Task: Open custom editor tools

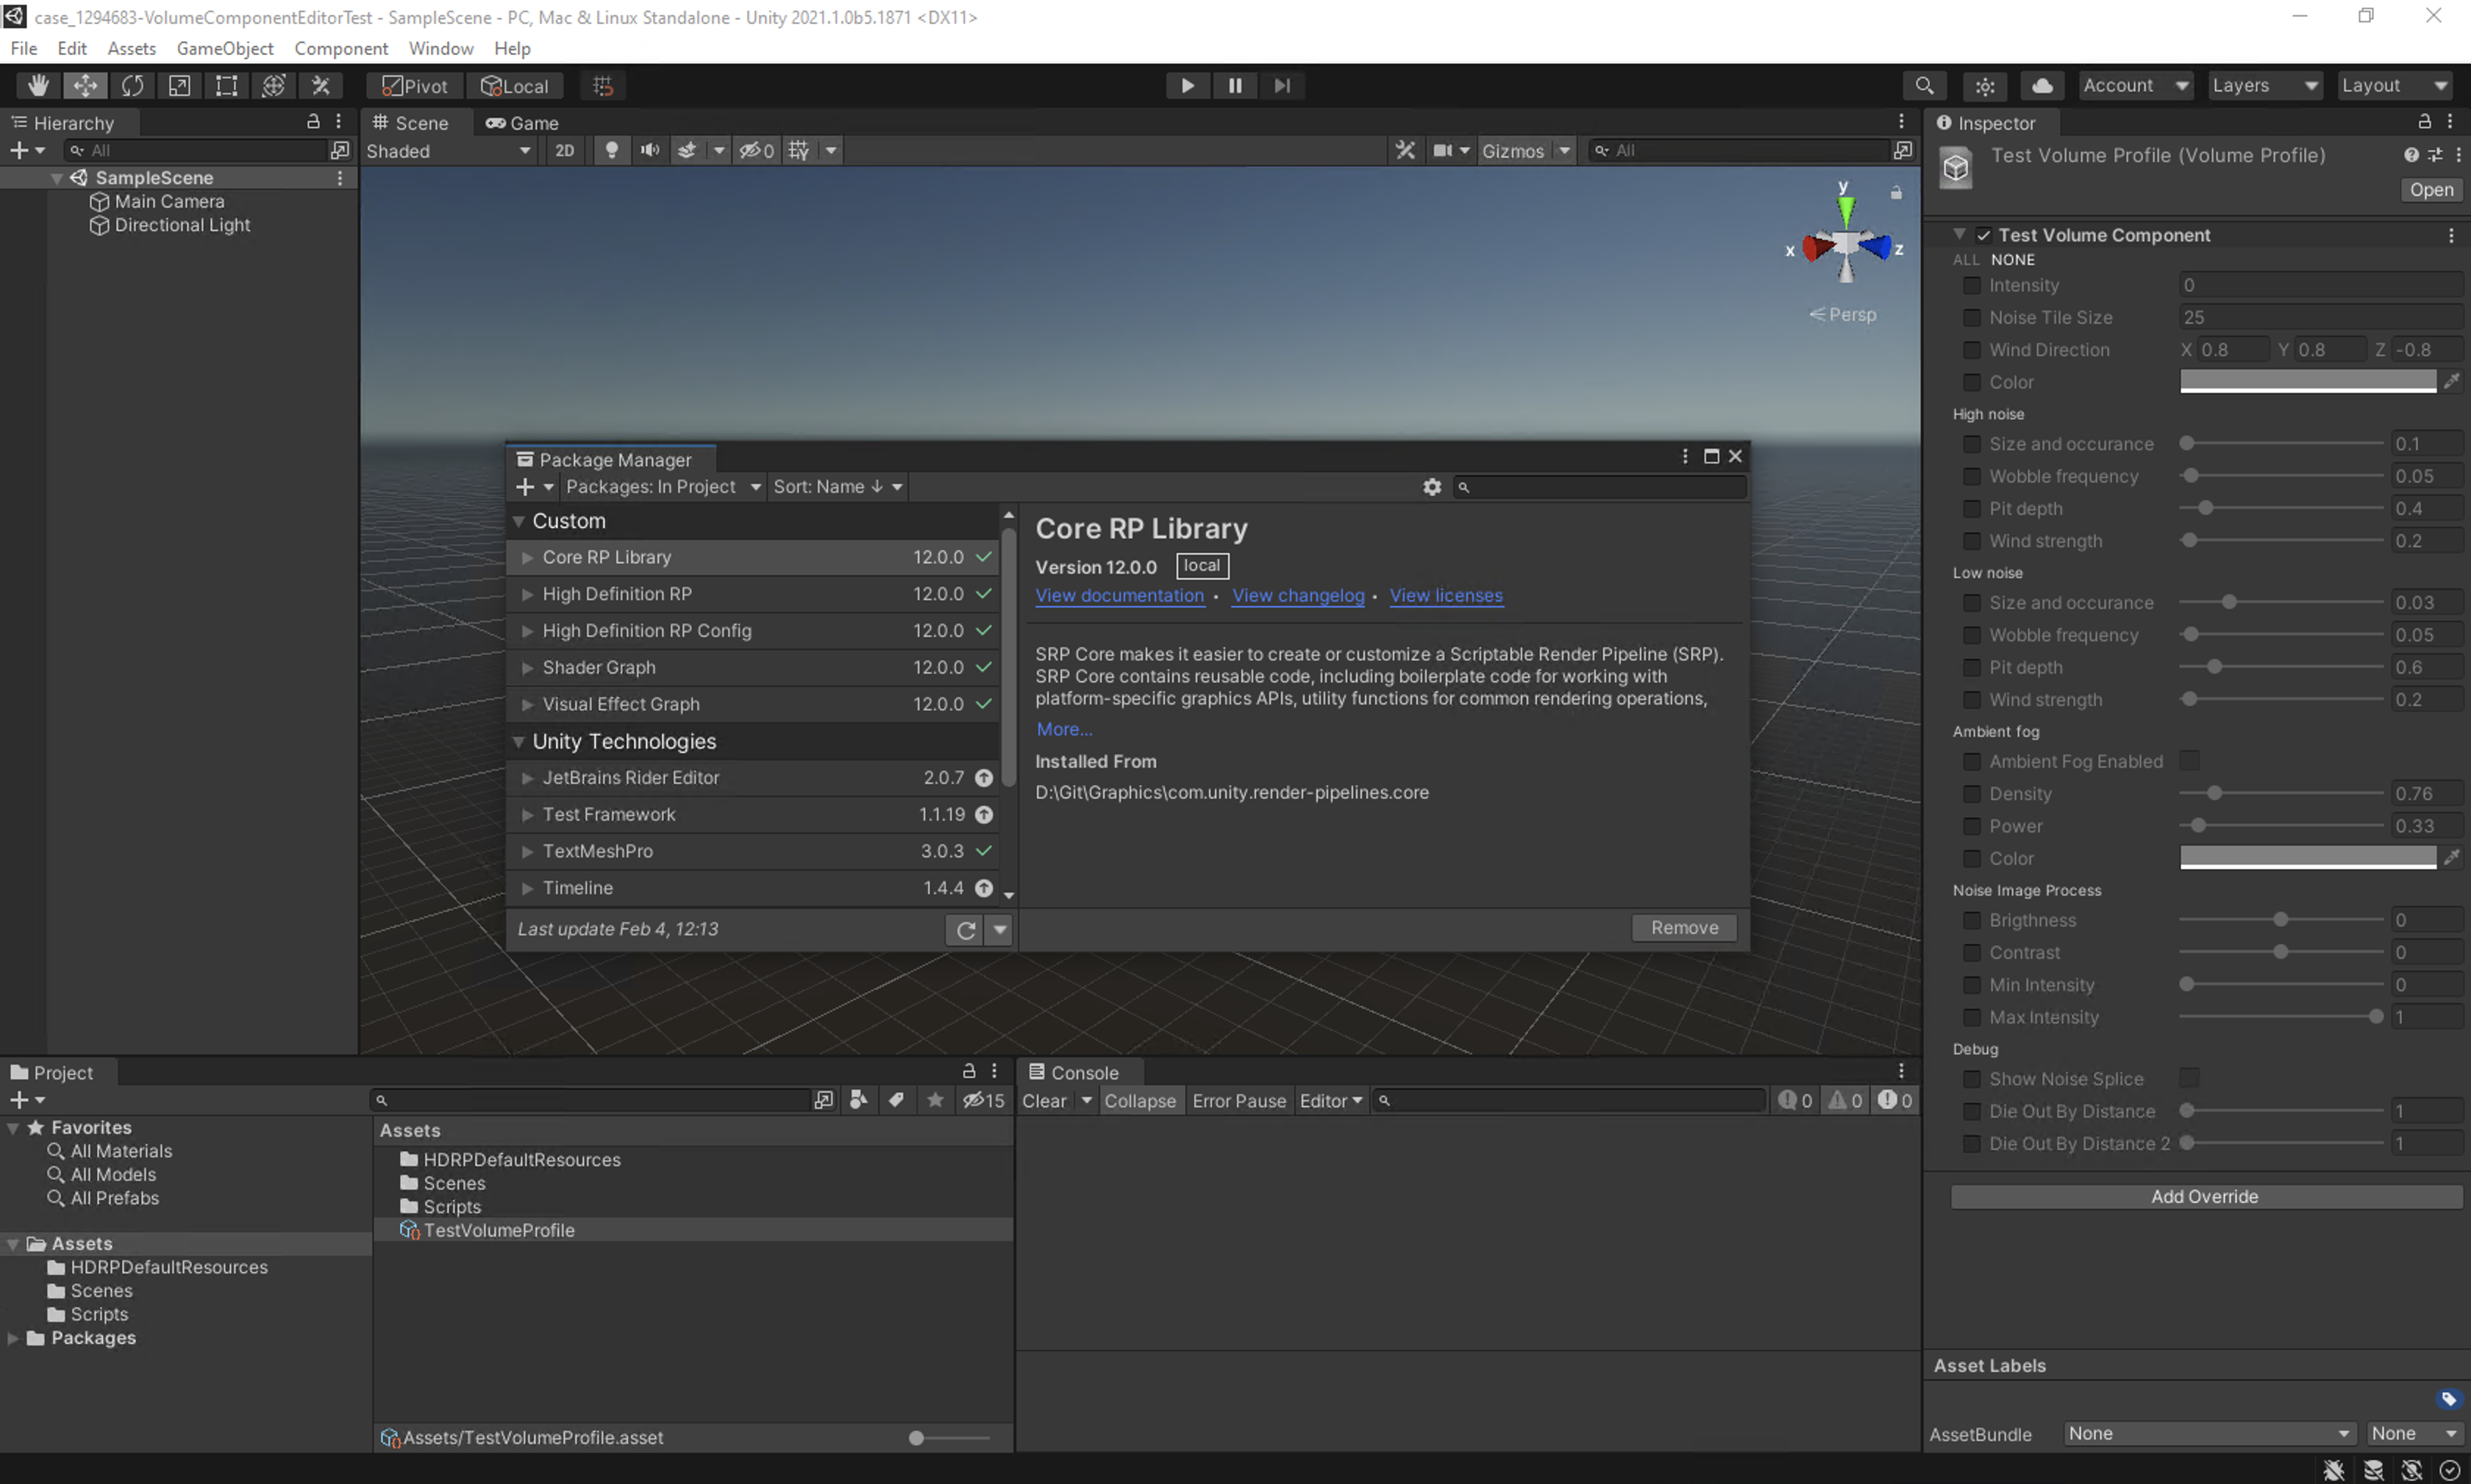Action: click(321, 86)
